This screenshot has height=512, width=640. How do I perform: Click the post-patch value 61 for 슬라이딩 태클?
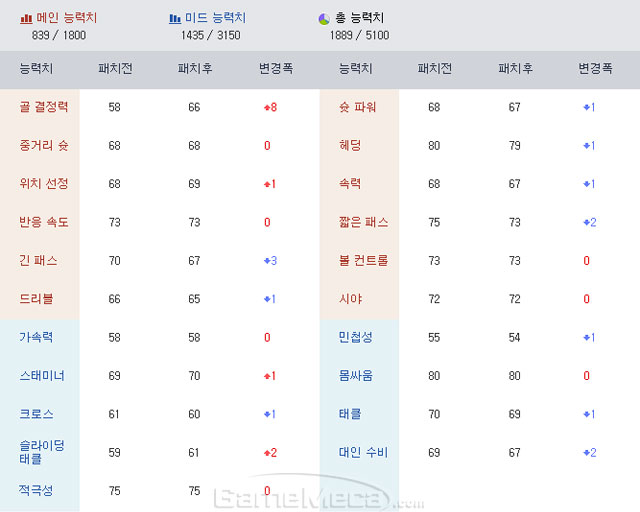point(194,453)
